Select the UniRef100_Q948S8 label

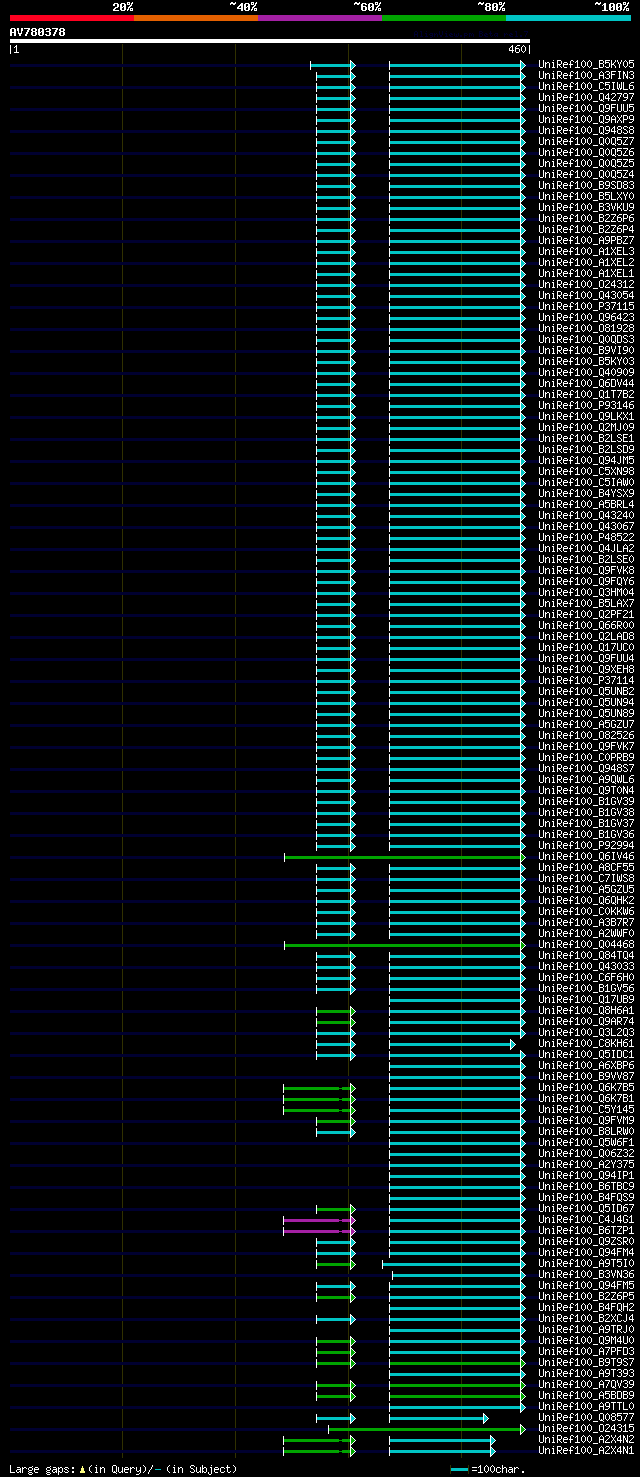586,130
